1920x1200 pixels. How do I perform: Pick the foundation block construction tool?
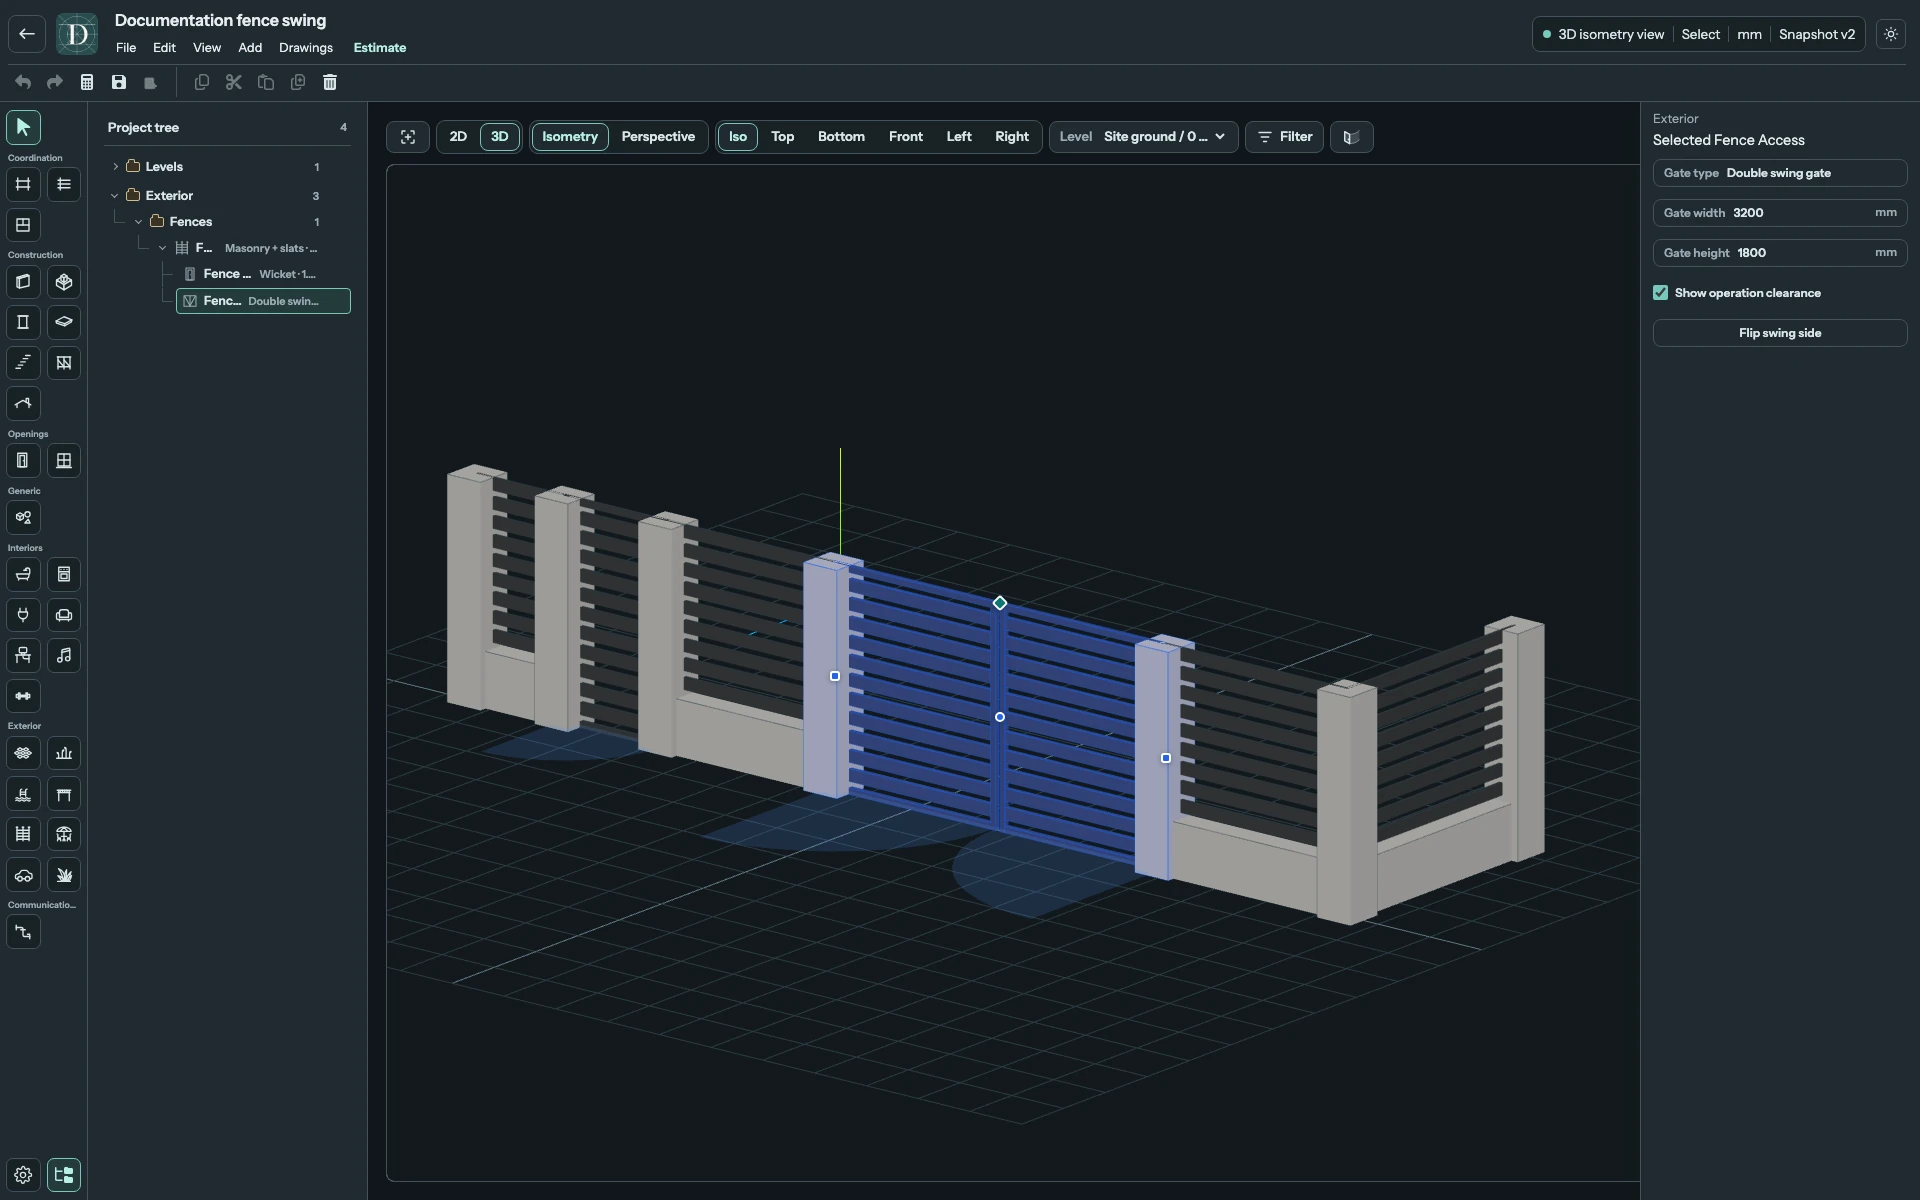(64, 282)
